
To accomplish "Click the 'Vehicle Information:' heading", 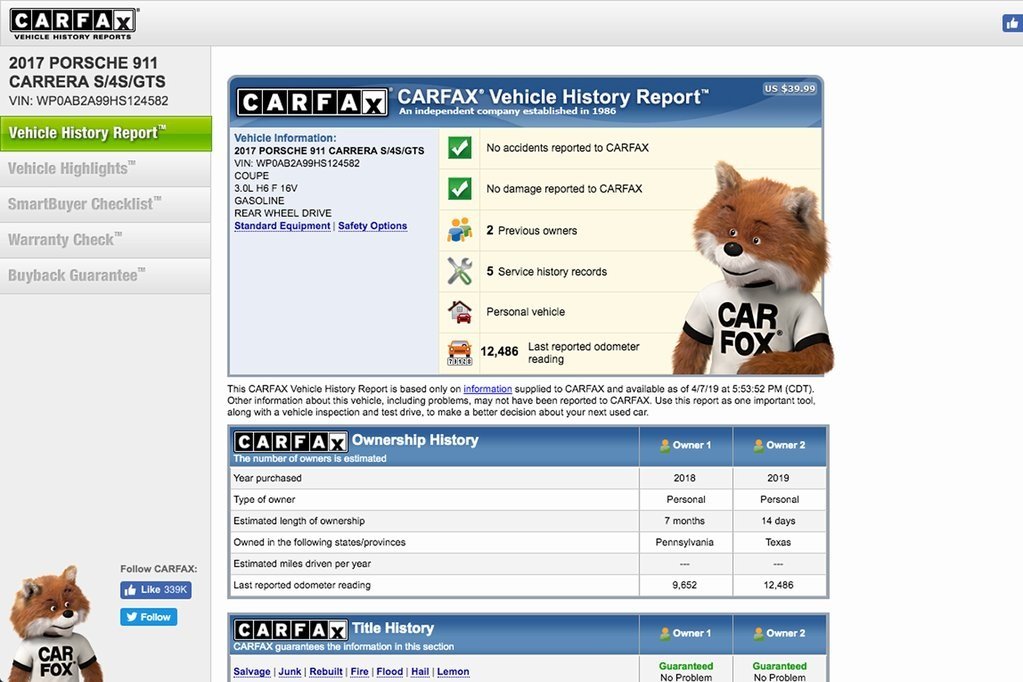I will coord(286,138).
